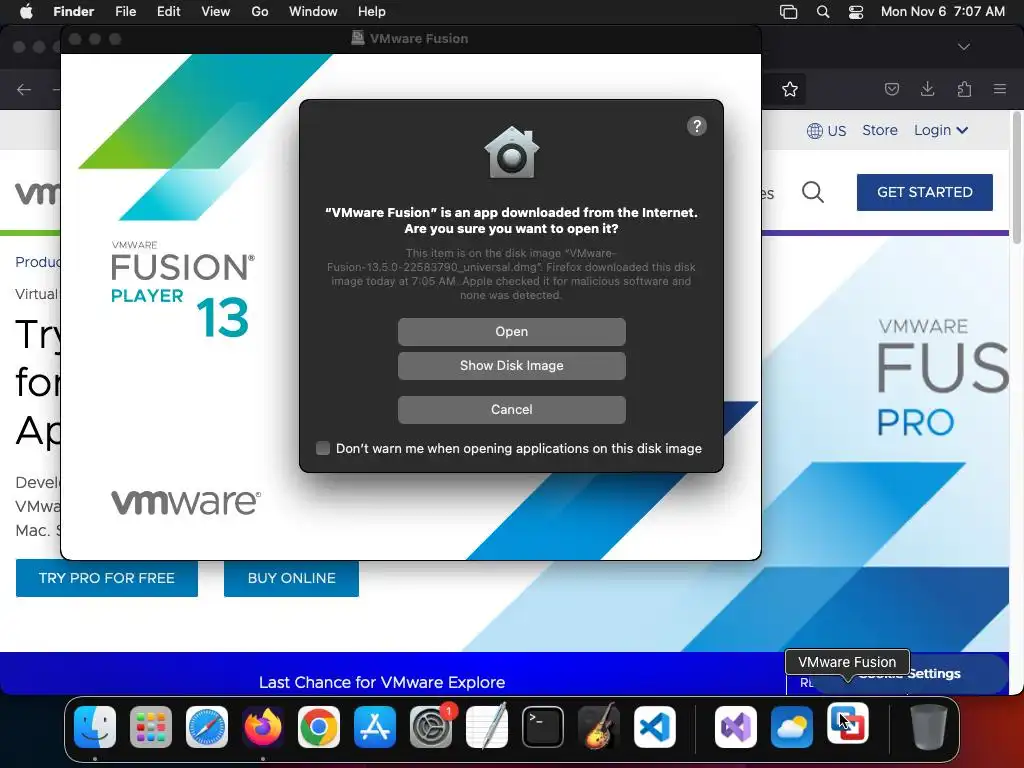Click the Firefox page vertical scrollbar

1016,178
